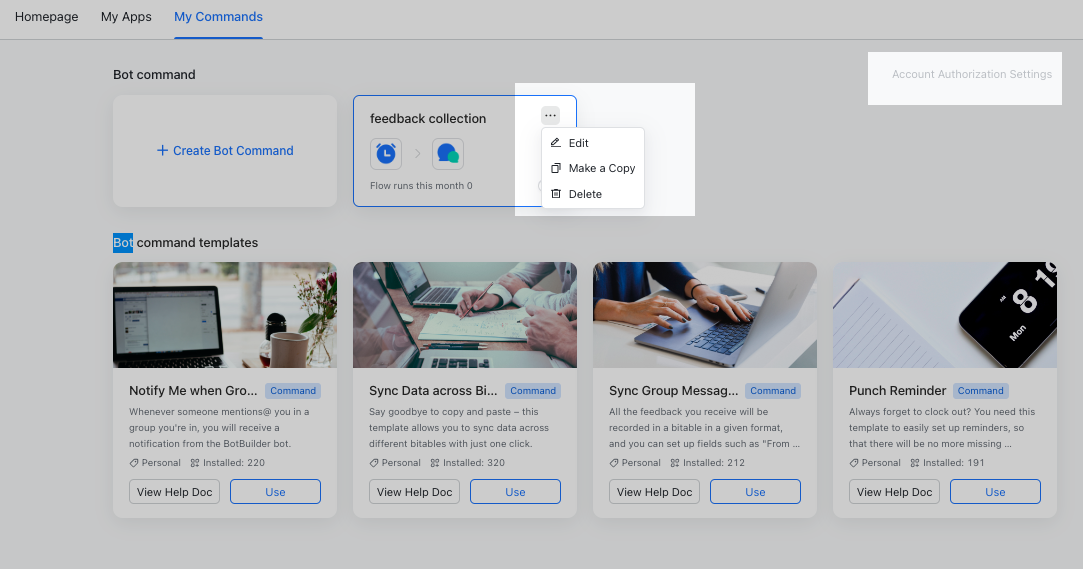Click the Command badge on Notify Me card
The image size is (1083, 569).
[x=293, y=391]
